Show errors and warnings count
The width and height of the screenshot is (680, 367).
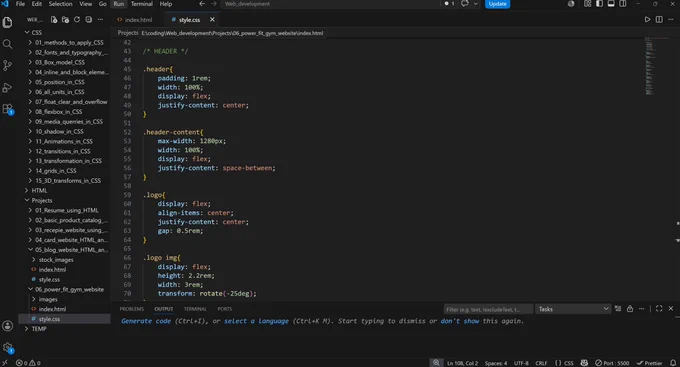coord(28,363)
